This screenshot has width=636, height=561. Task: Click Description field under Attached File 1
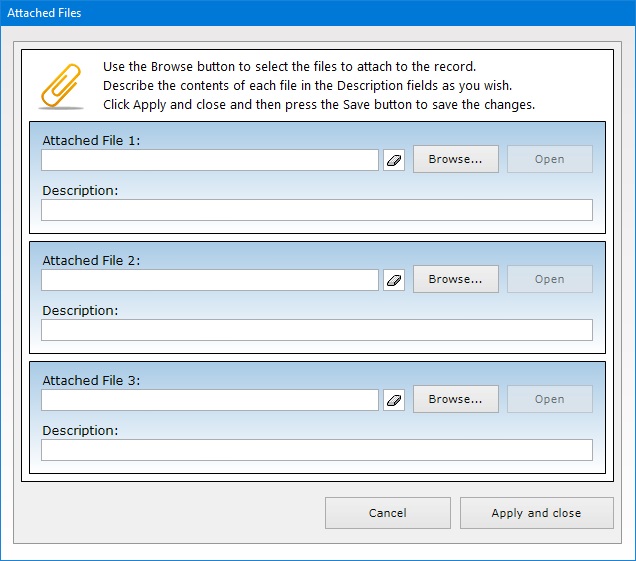[316, 210]
